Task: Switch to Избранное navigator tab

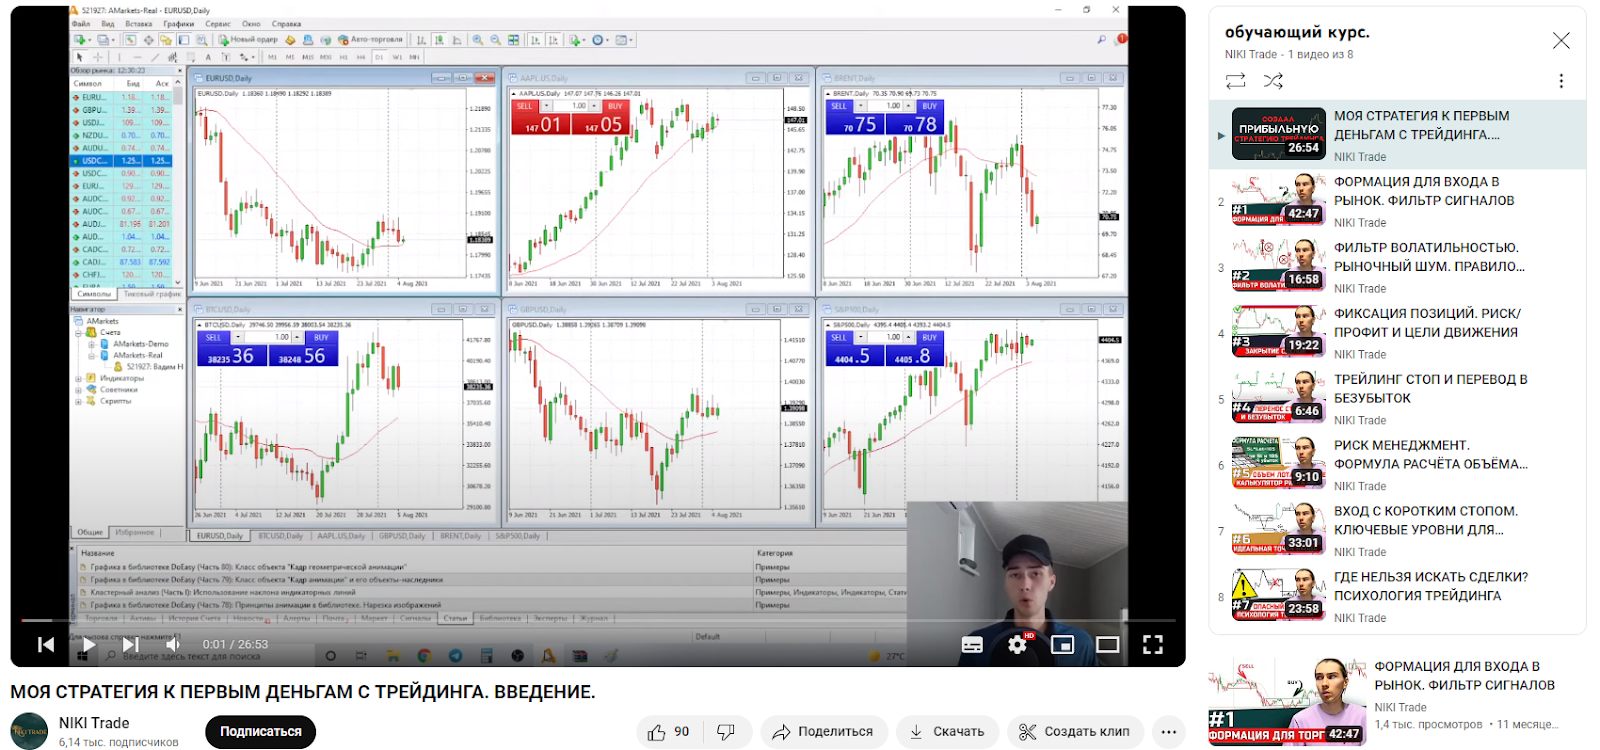Action: coord(134,532)
